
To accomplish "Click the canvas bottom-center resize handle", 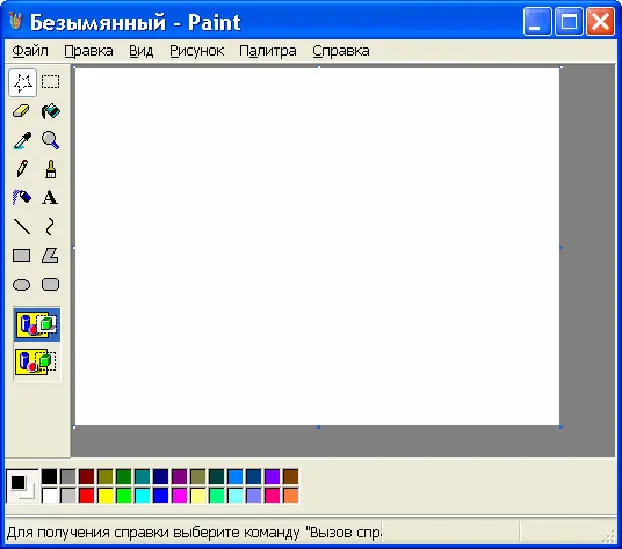I will [318, 427].
